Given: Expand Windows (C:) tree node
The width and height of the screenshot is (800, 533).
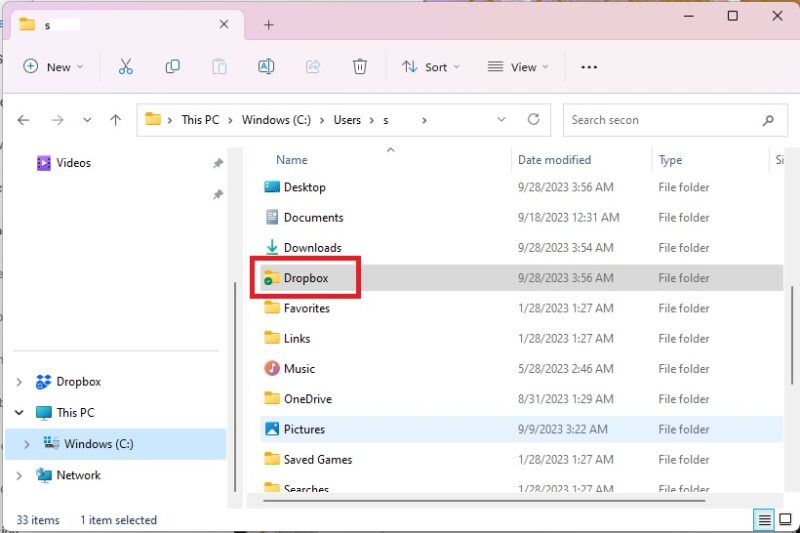Looking at the screenshot, I should click(x=27, y=444).
